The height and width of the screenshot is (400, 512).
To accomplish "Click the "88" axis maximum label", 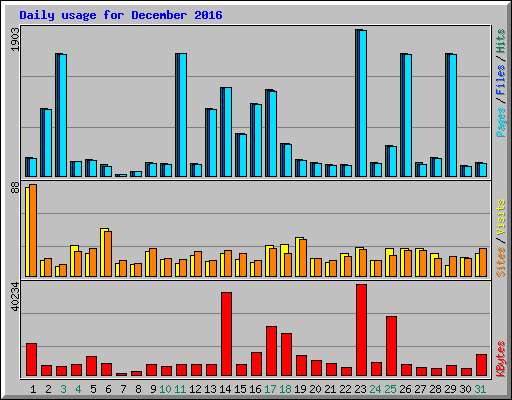I will pos(15,188).
